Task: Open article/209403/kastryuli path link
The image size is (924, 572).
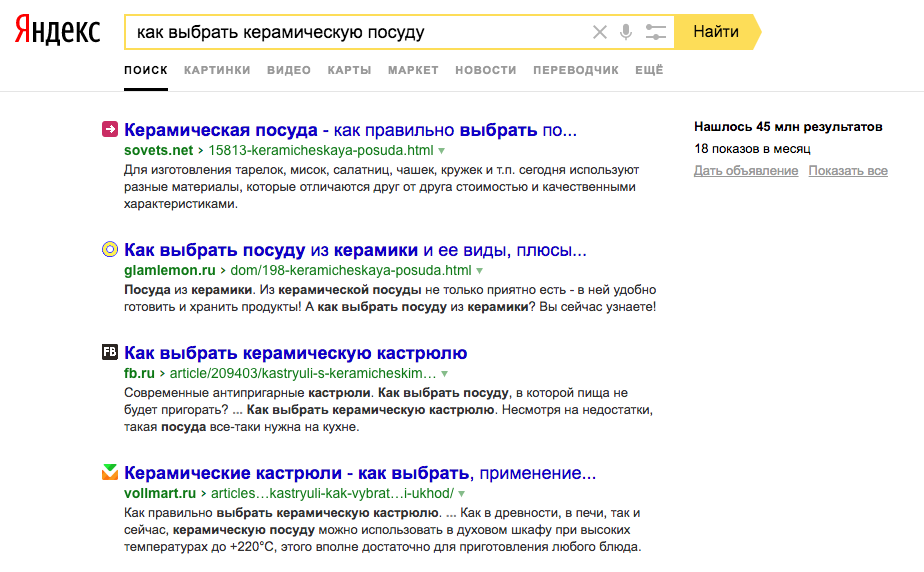Action: tap(303, 373)
